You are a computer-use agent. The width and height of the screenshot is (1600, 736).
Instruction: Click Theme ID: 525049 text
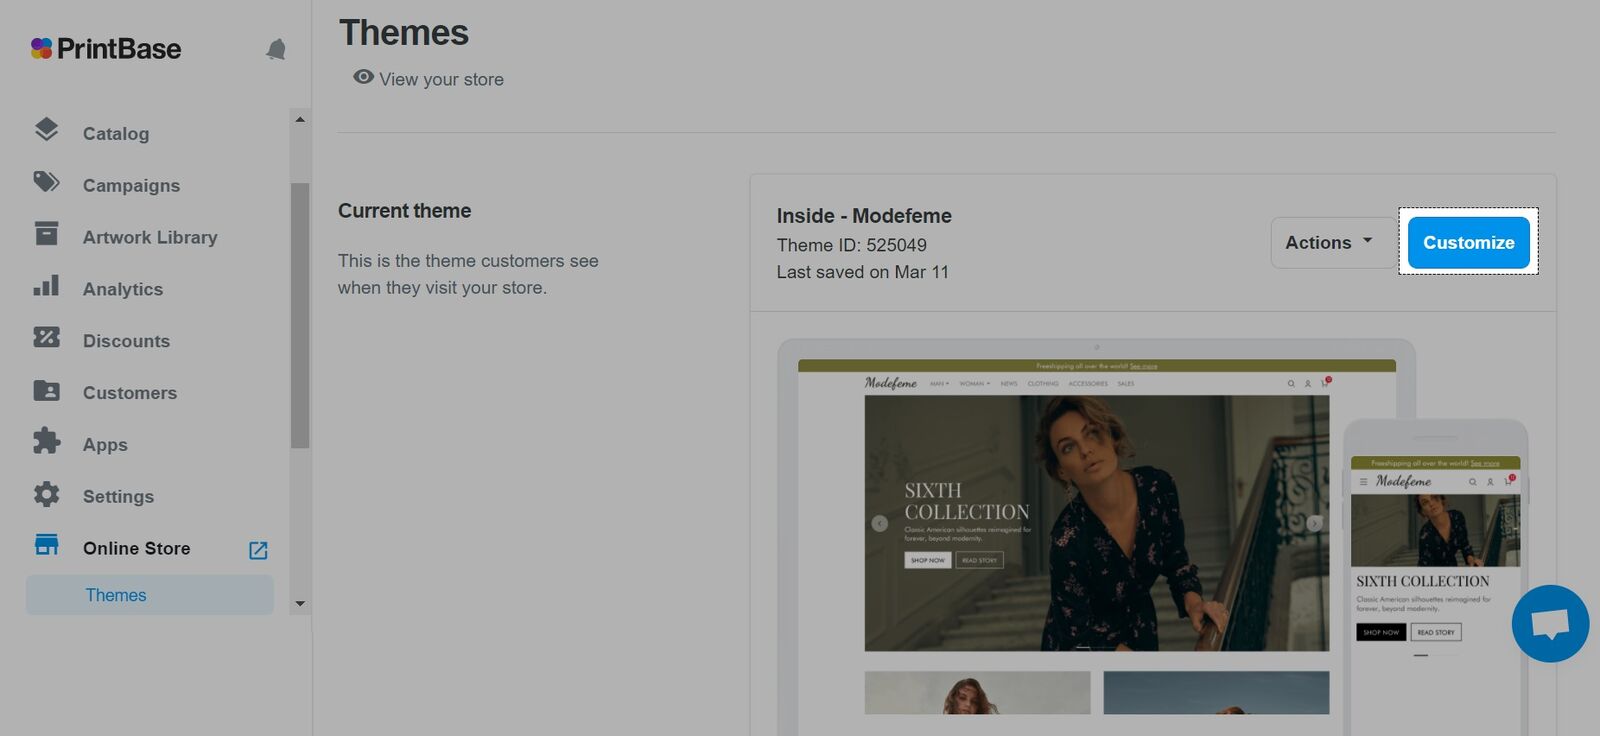click(x=852, y=245)
